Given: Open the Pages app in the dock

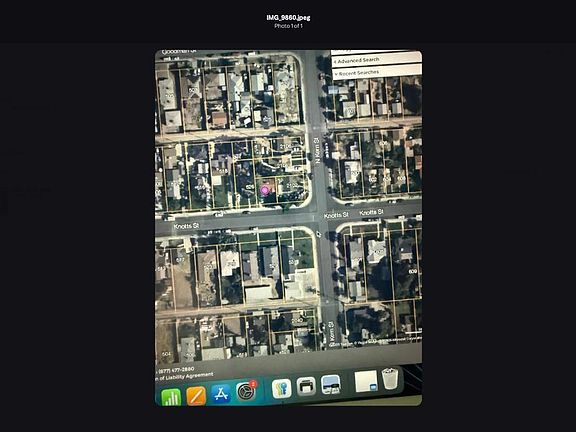Looking at the screenshot, I should coord(196,396).
